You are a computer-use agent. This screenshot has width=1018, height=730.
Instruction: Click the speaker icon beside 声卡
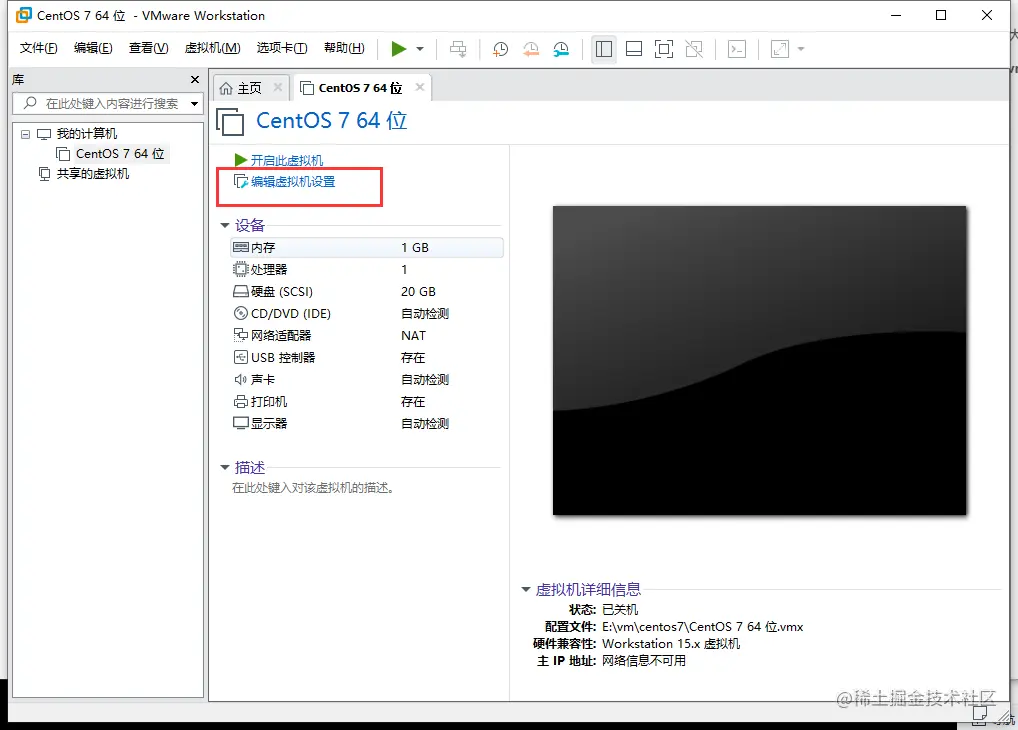point(240,379)
